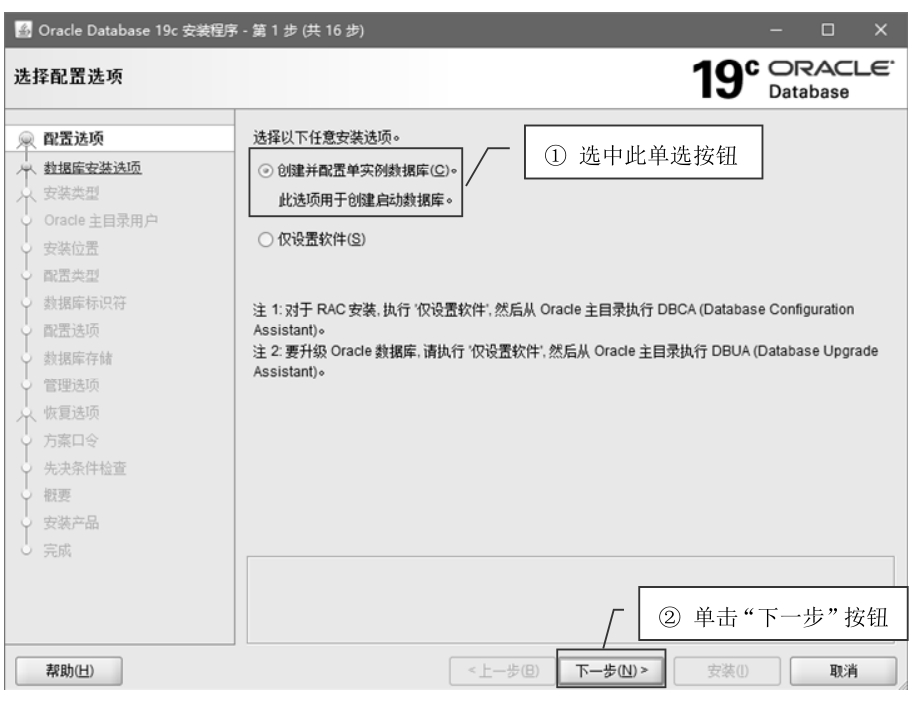Screen dimensions: 924x707
Task: Select the 安装产品 step
Action: click(x=71, y=523)
